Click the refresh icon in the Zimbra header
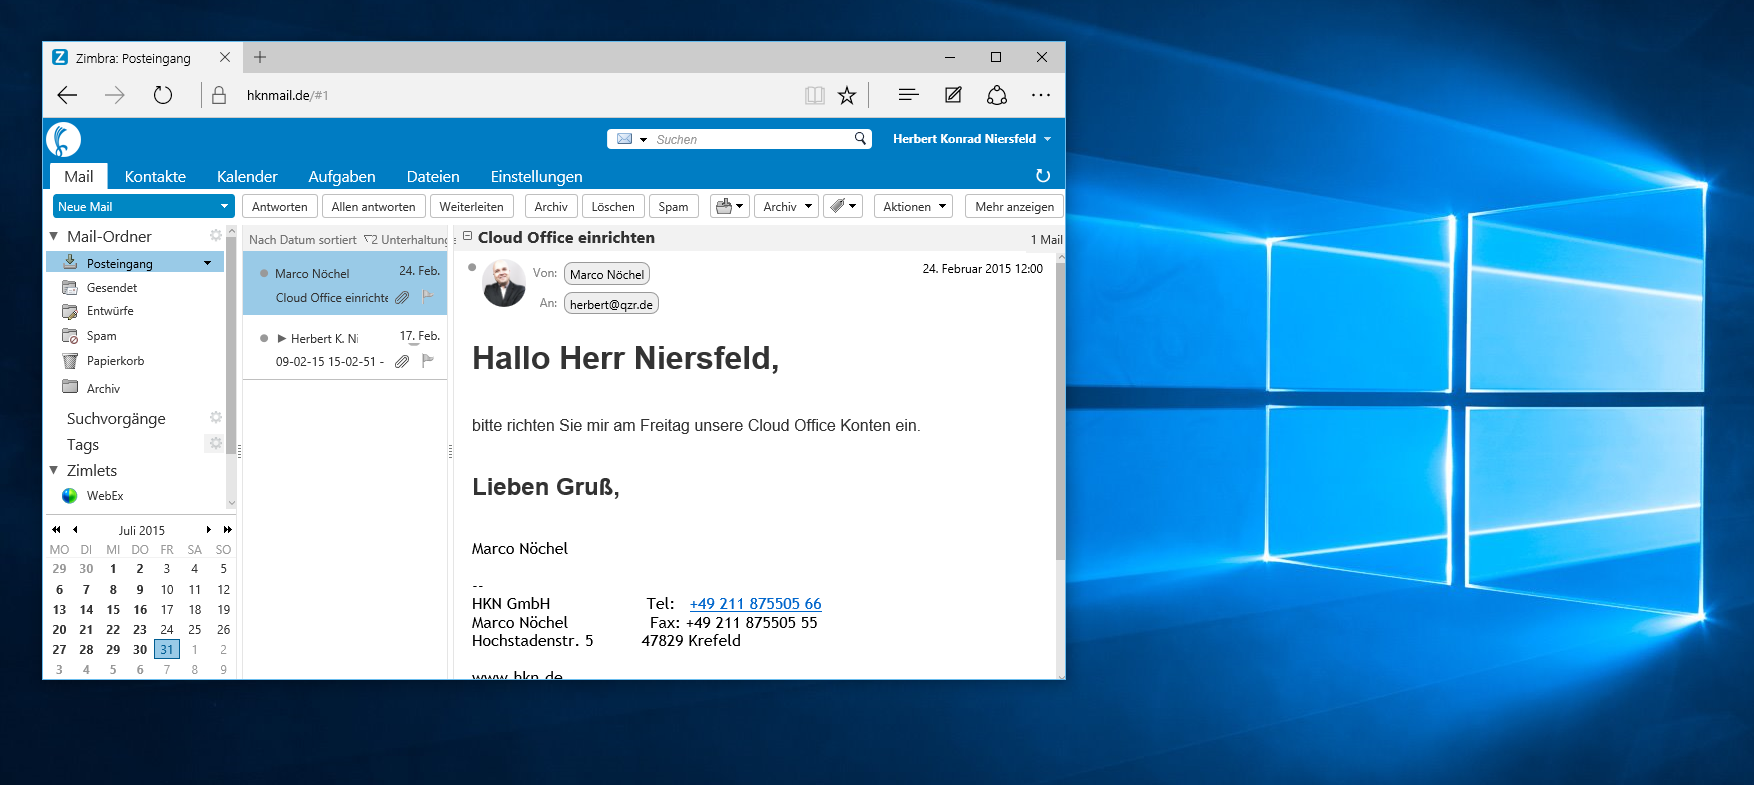Screen dimensions: 1754x785 [x=1043, y=176]
